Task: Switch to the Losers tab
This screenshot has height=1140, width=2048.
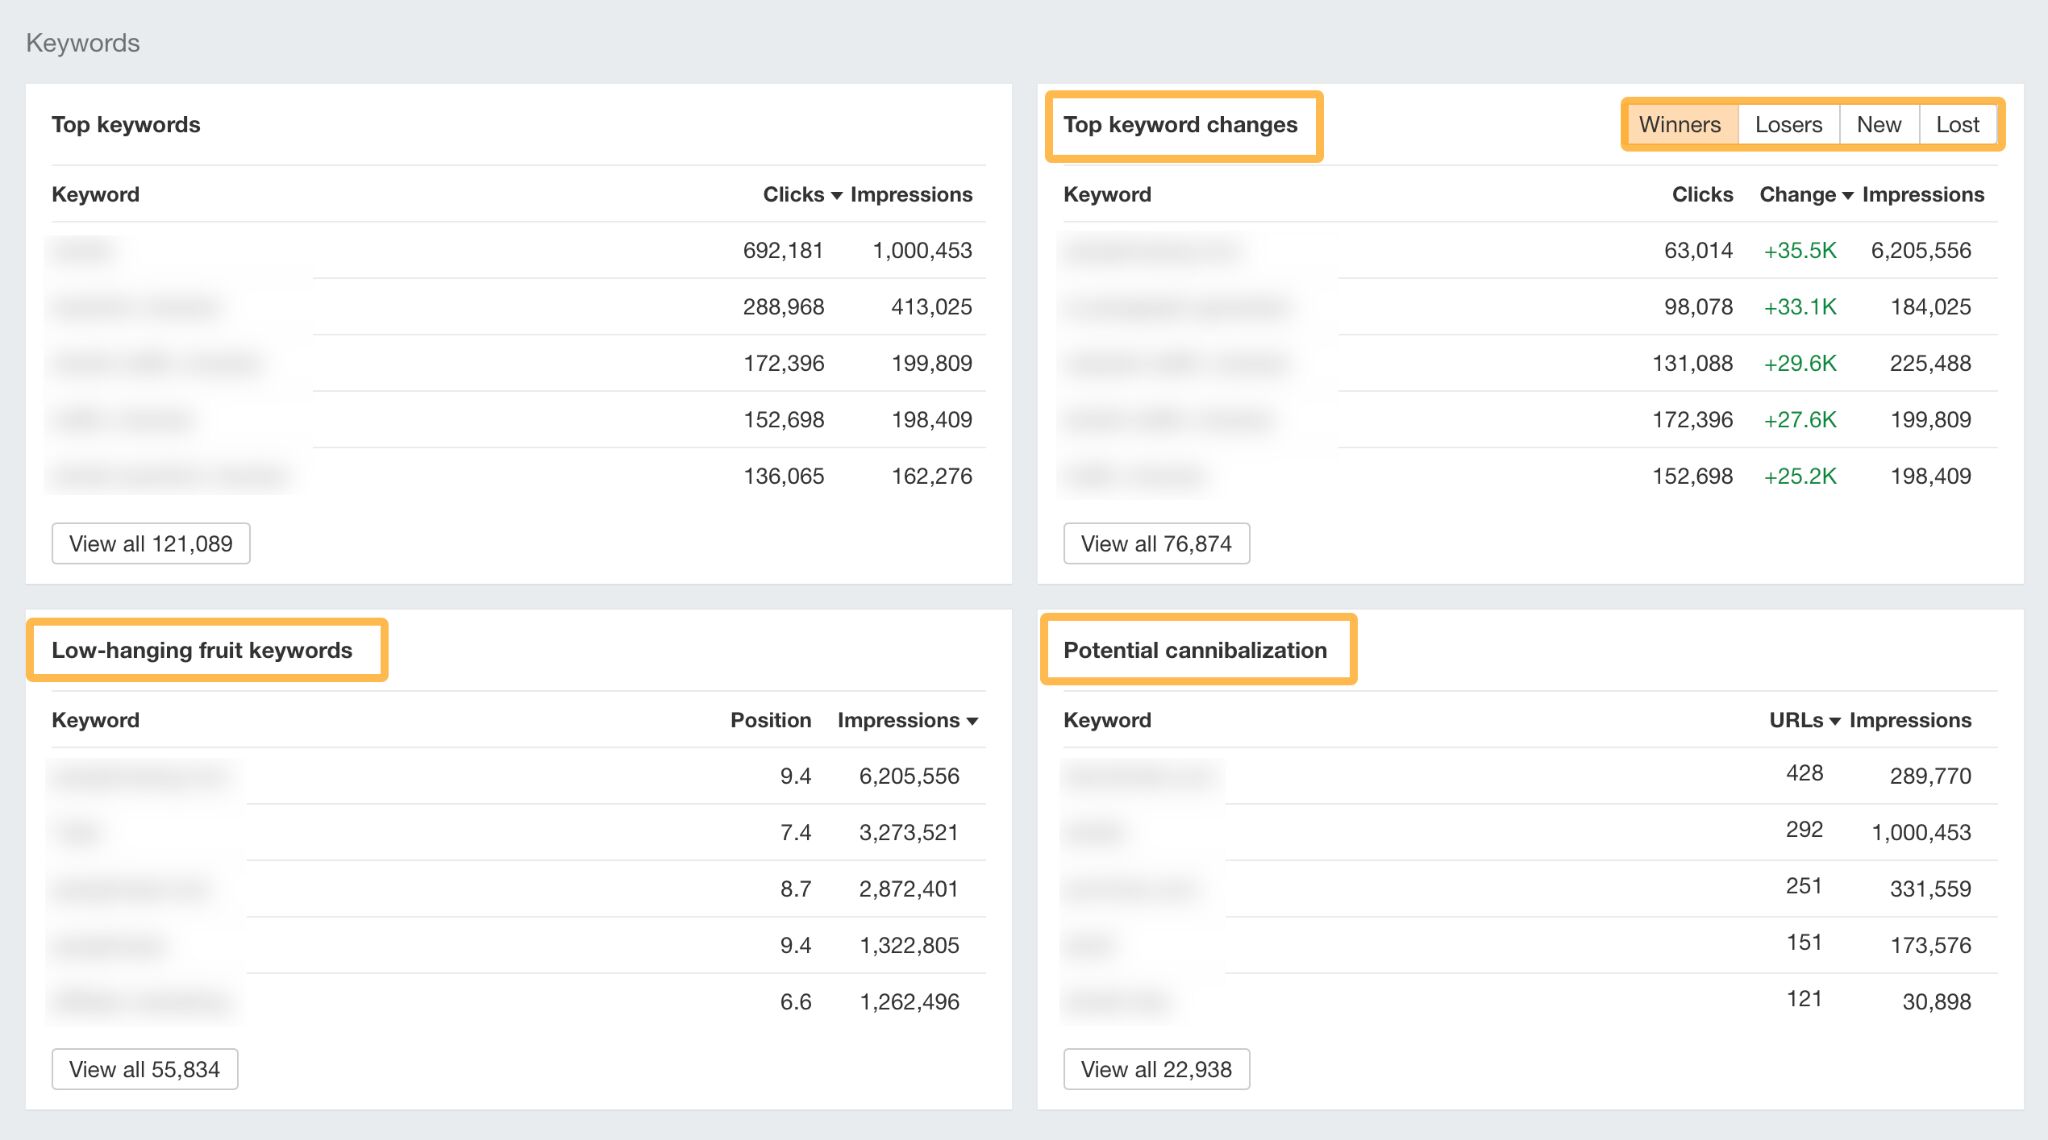Action: [x=1789, y=124]
